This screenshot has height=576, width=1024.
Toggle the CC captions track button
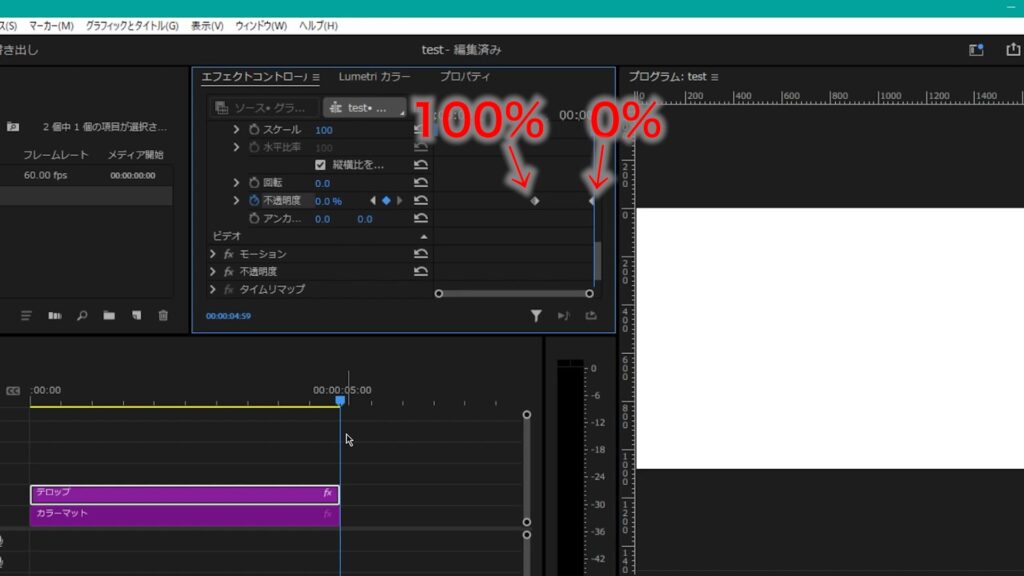[13, 391]
